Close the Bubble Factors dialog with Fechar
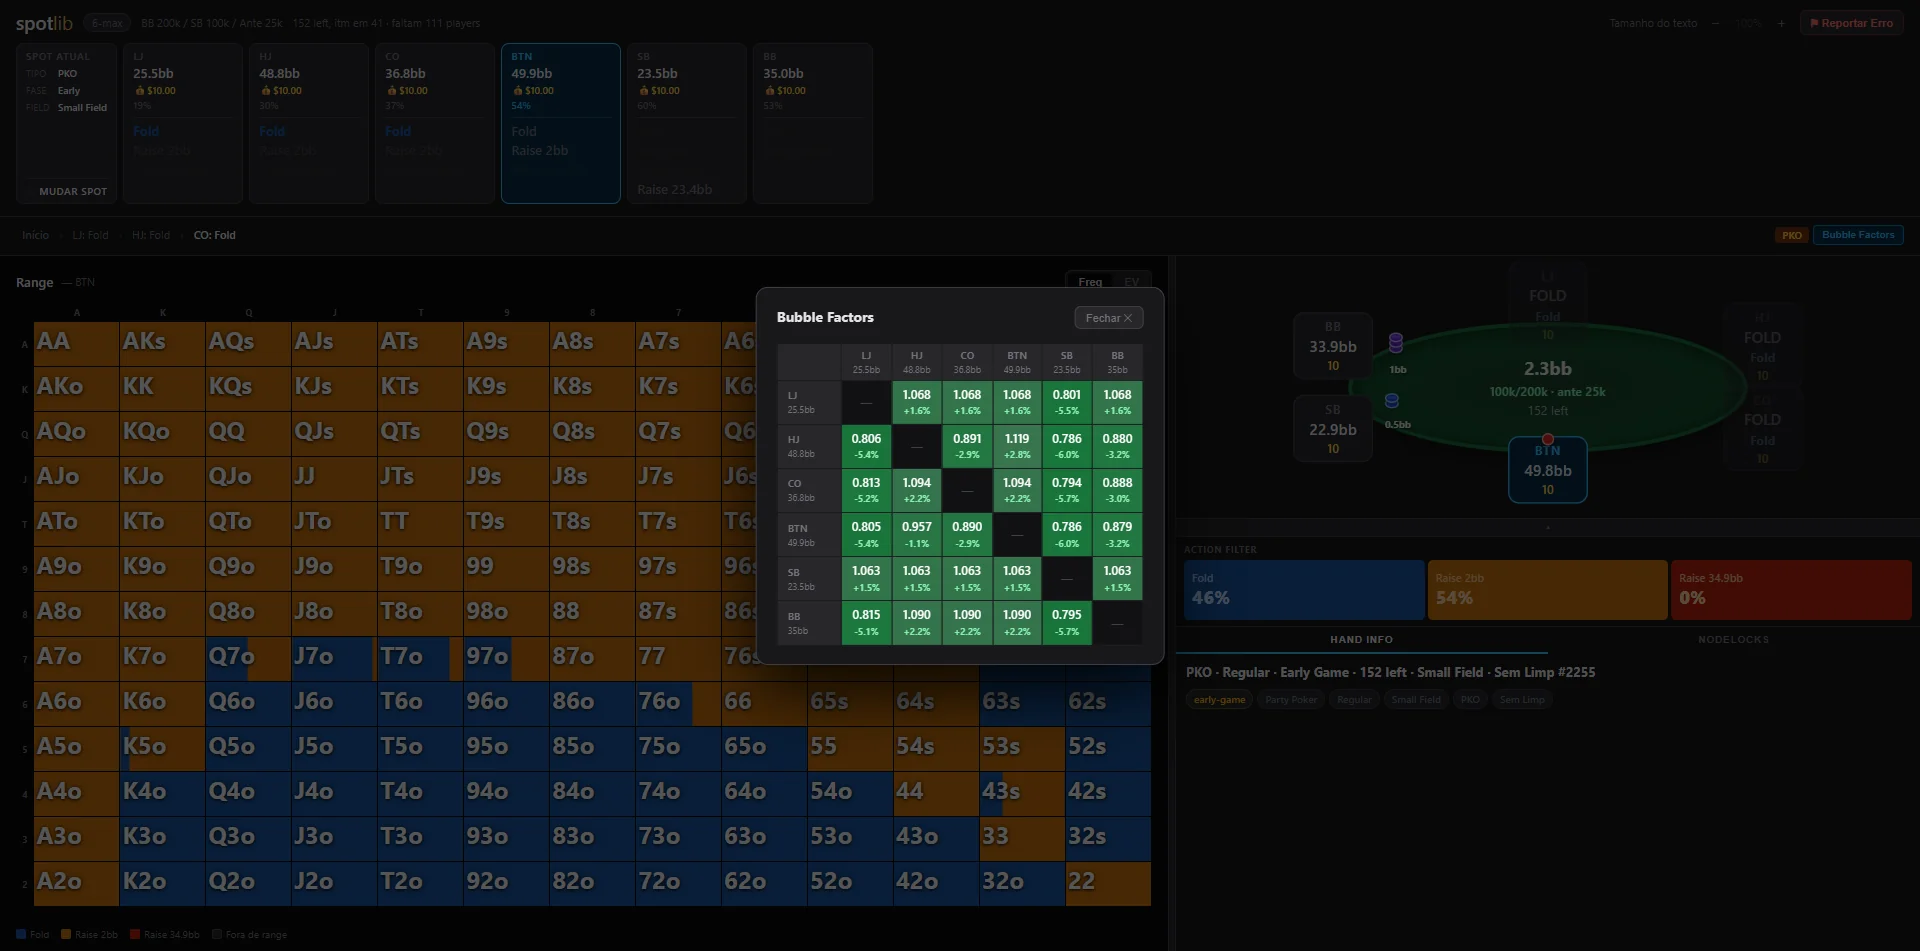 (x=1108, y=318)
